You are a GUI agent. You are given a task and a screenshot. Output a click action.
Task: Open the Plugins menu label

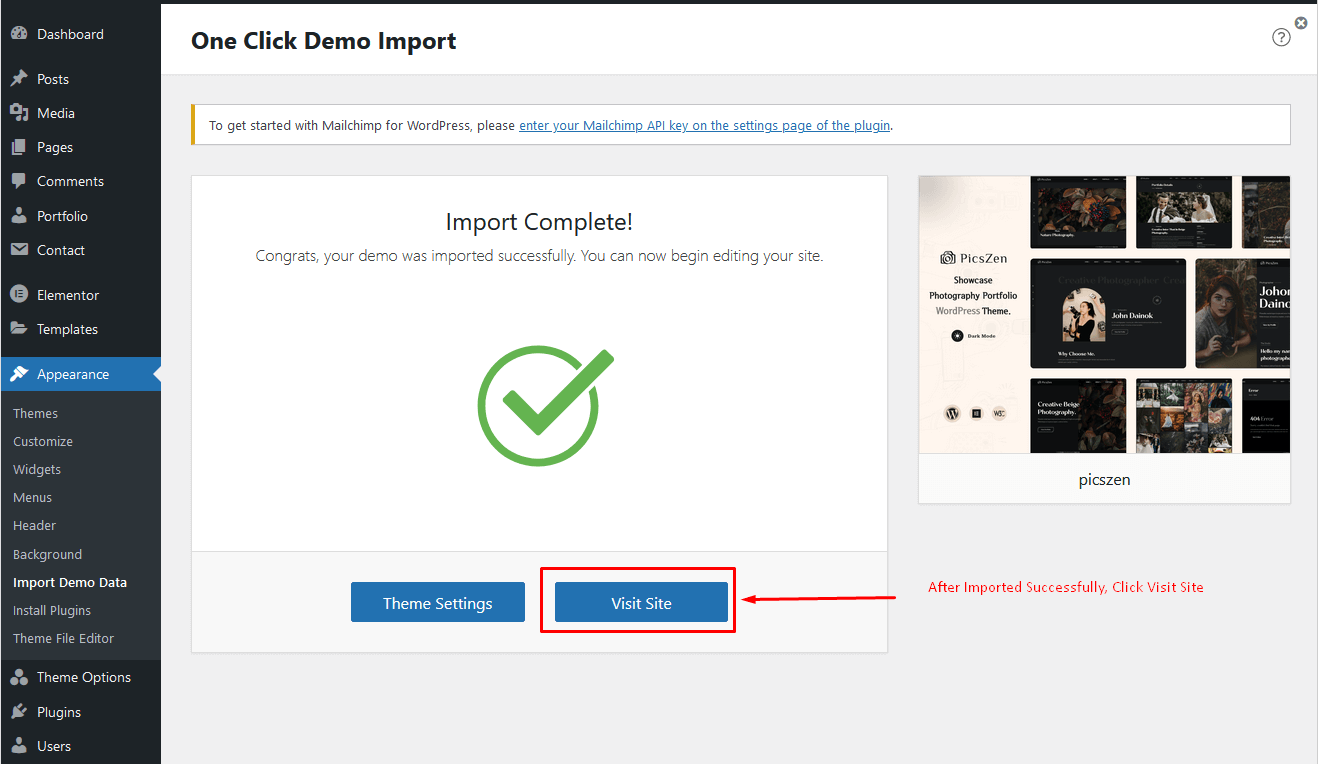(59, 712)
